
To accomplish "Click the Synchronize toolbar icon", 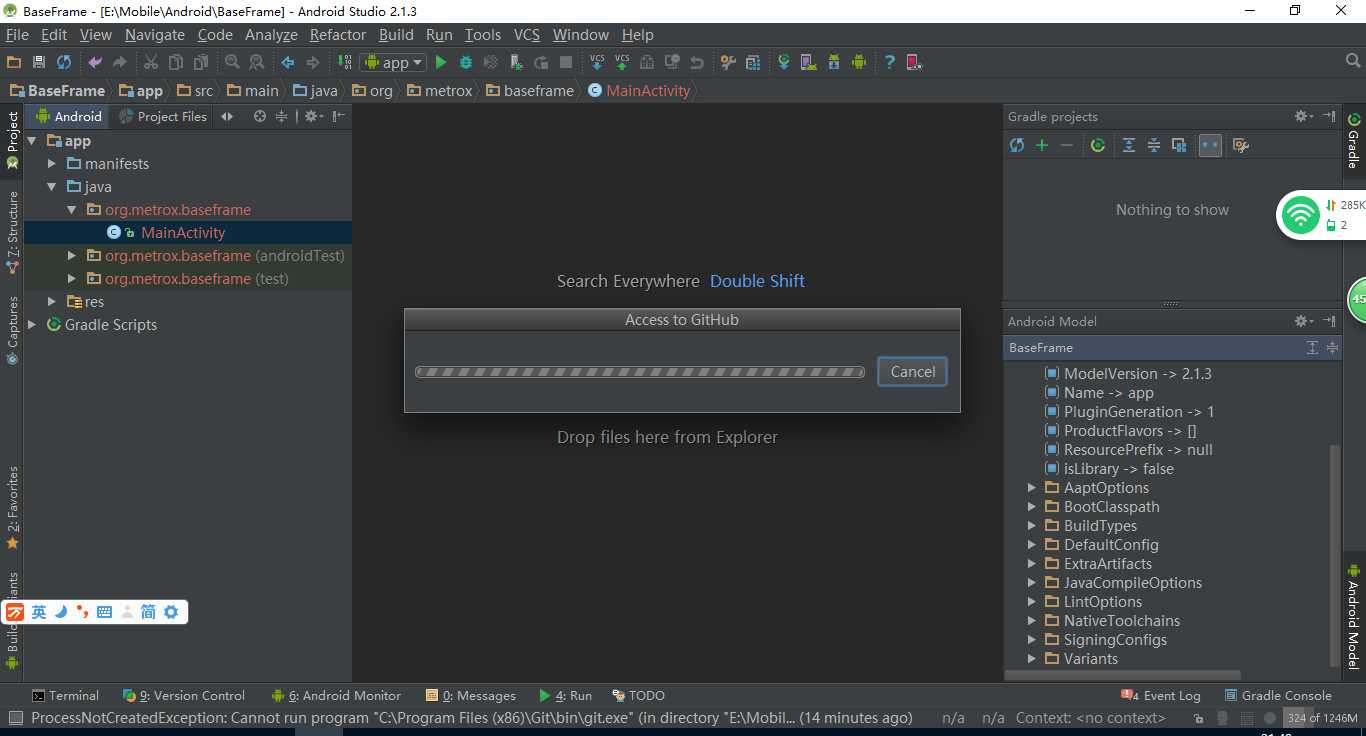I will click(x=64, y=62).
